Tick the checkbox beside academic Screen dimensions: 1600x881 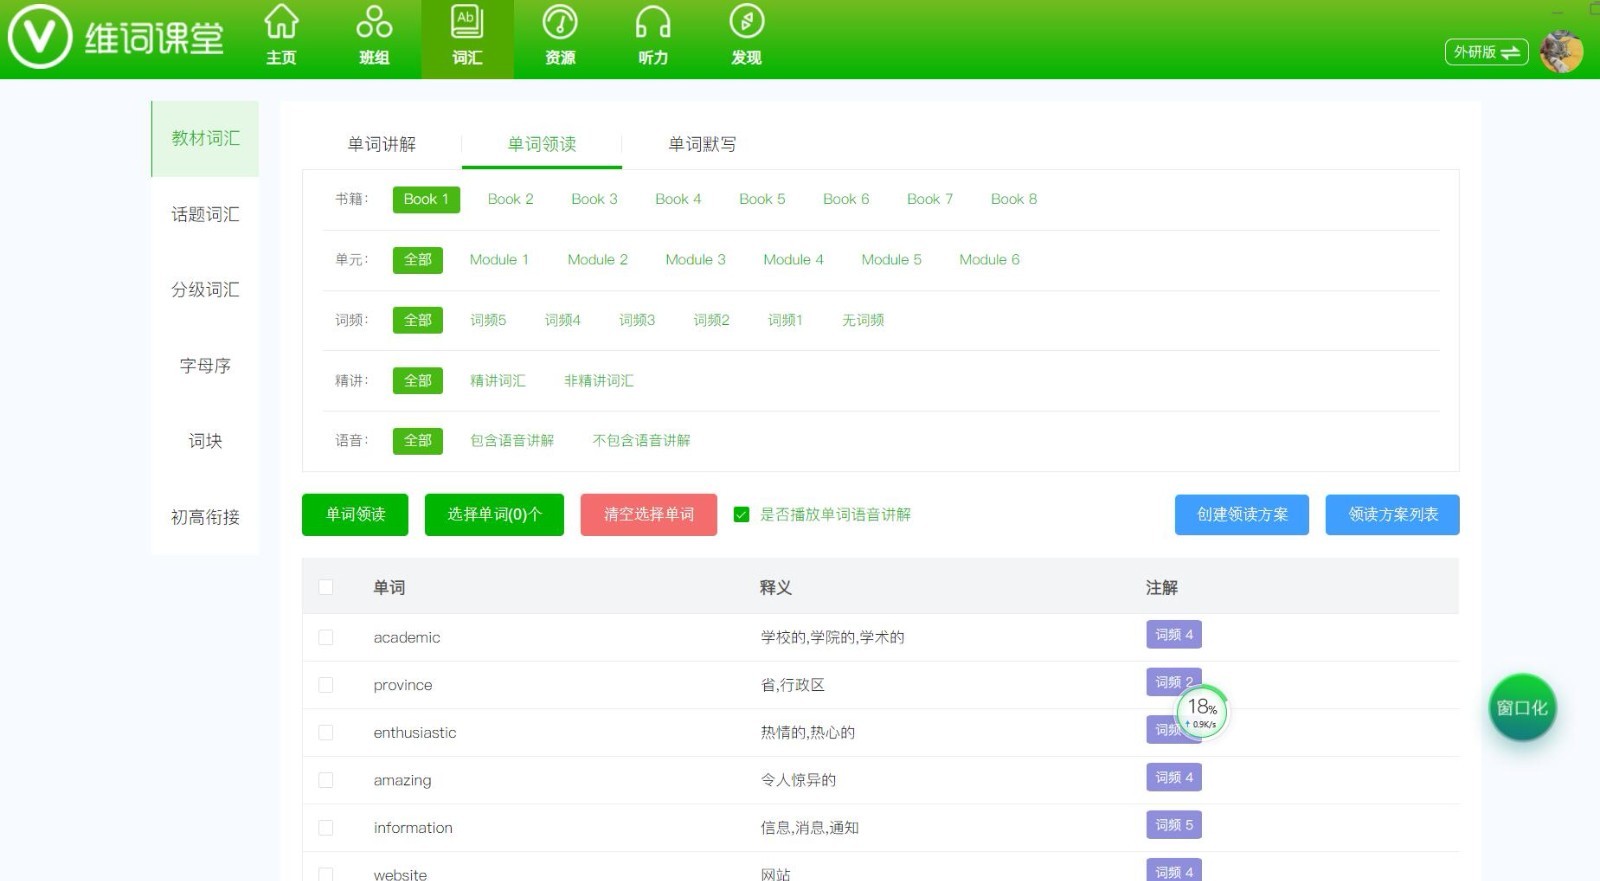point(326,637)
